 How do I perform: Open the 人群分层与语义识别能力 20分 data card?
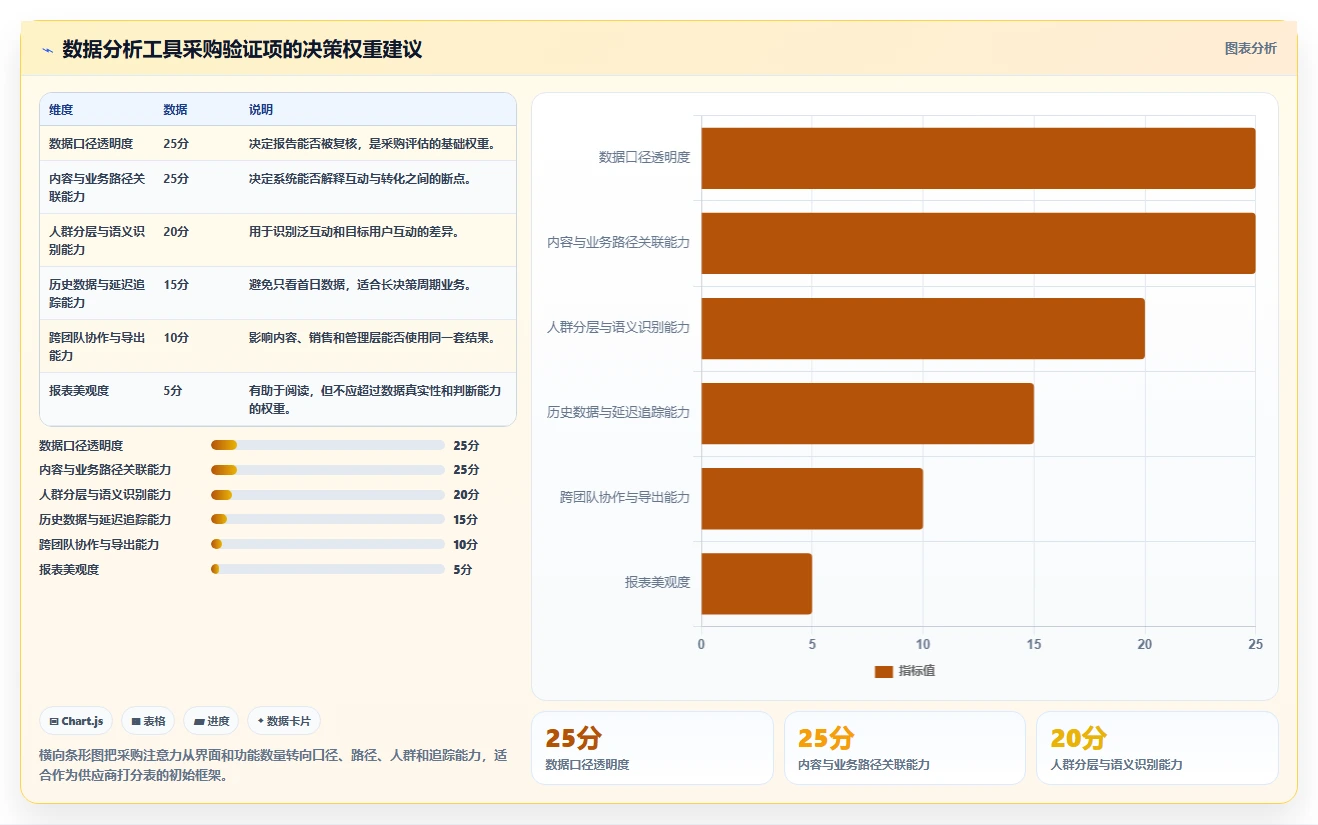[1157, 748]
